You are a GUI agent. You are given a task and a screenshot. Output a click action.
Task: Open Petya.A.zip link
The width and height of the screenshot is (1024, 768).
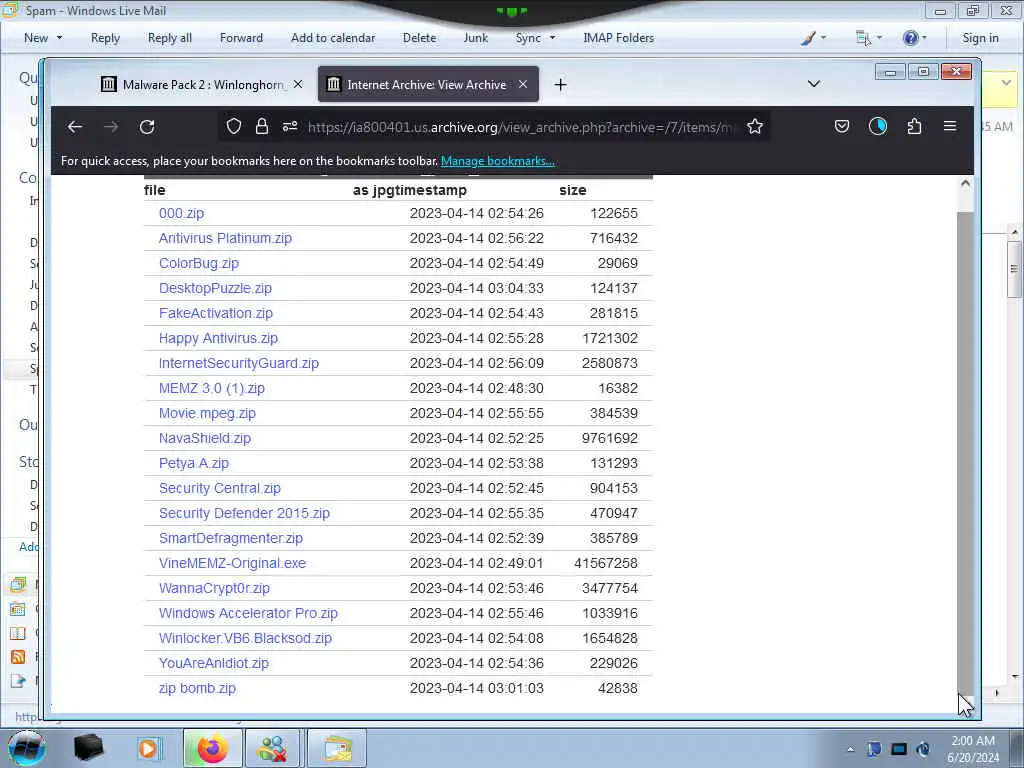[193, 464]
